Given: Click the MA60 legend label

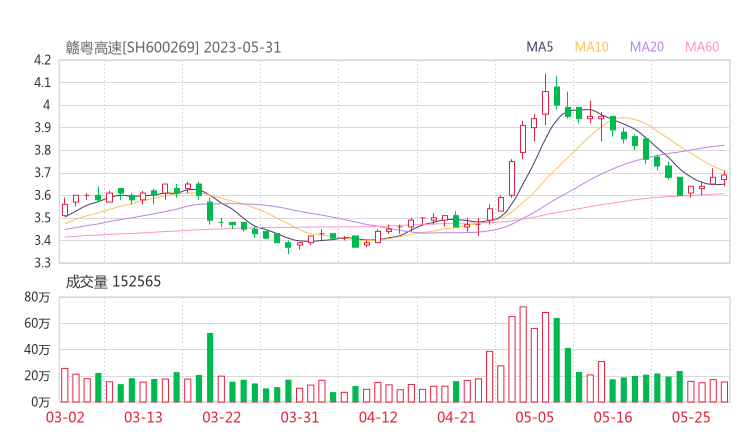Looking at the screenshot, I should [x=702, y=47].
